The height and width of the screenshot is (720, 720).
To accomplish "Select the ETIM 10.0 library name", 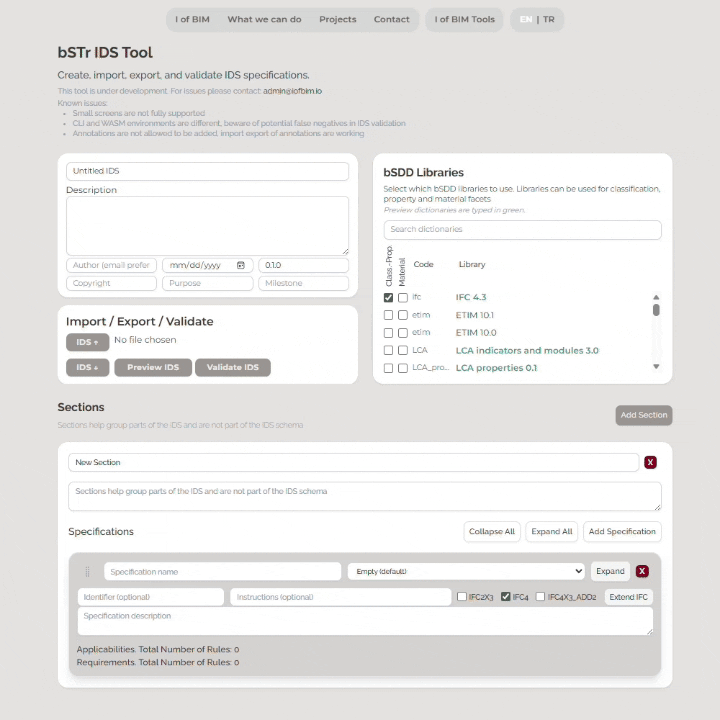I will [476, 332].
